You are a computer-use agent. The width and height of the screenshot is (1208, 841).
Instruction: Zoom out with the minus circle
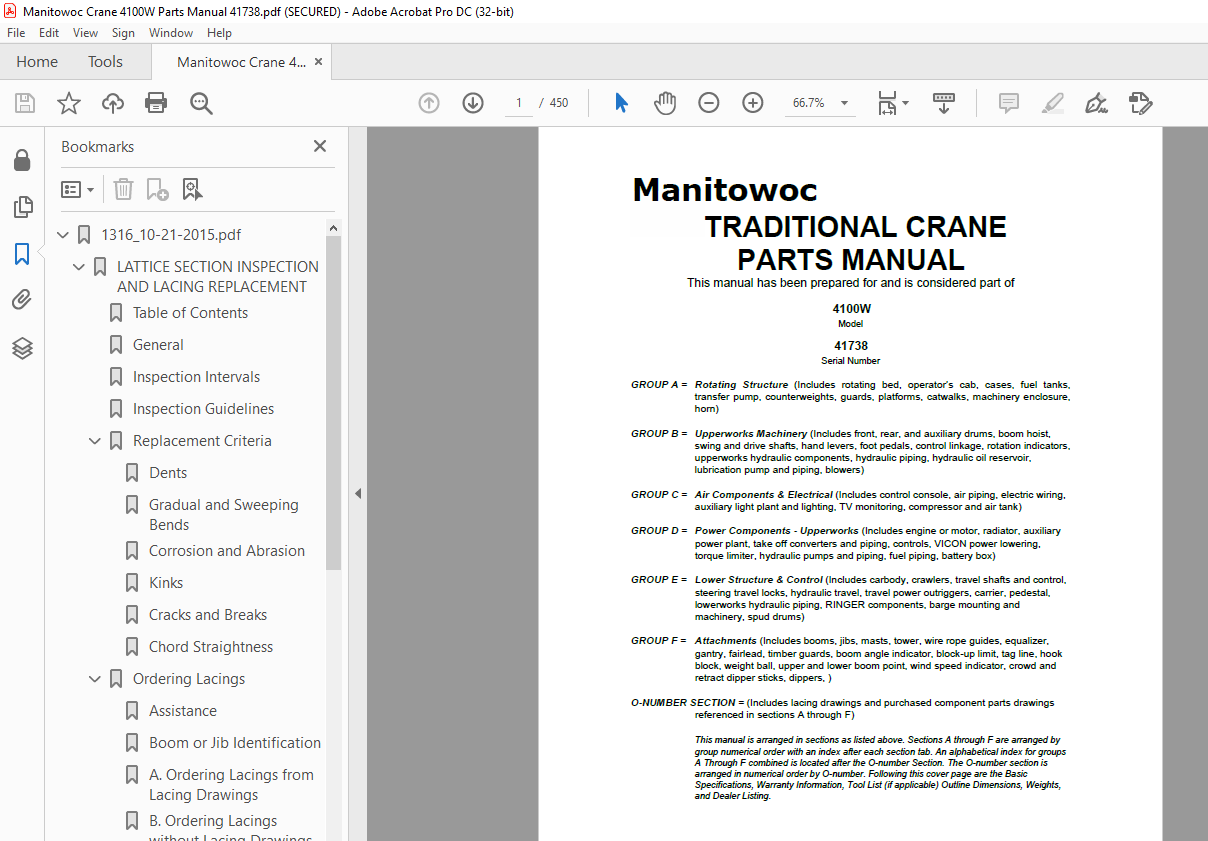click(x=709, y=103)
